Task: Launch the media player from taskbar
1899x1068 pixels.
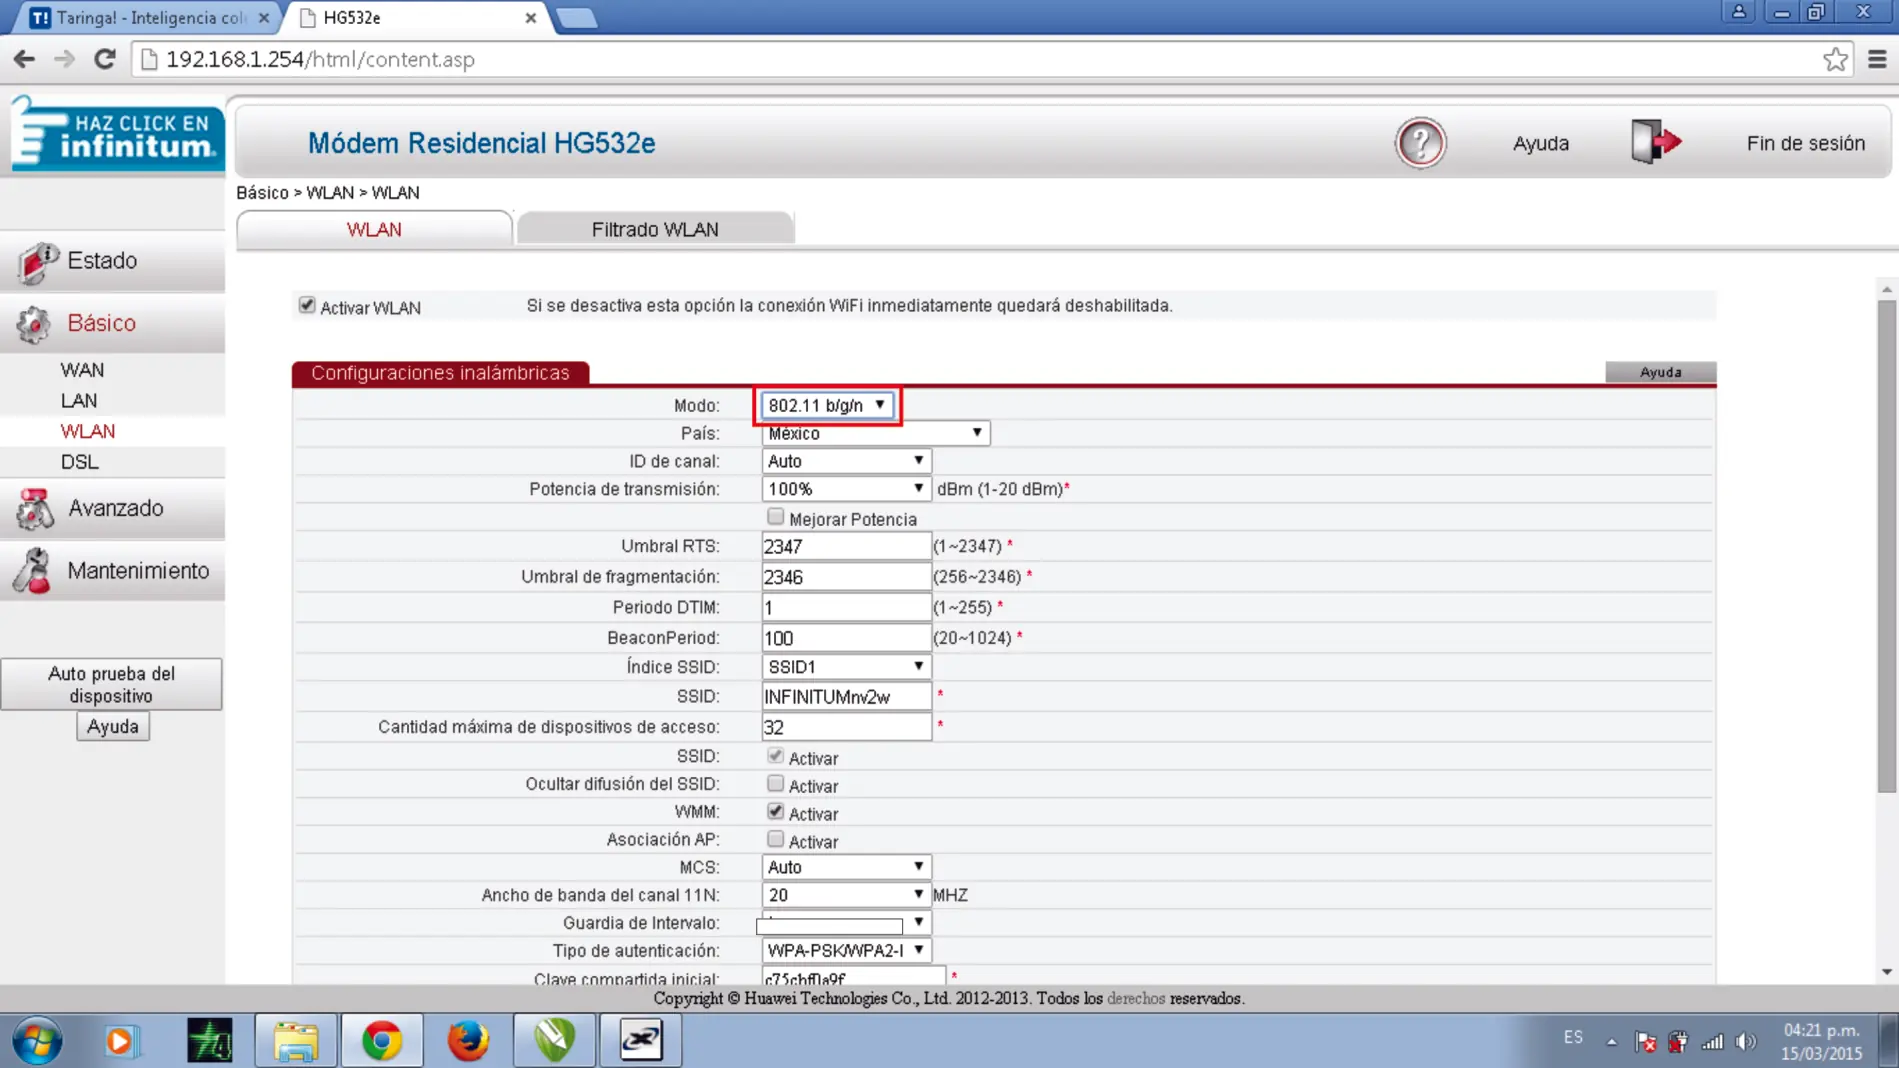Action: tap(120, 1041)
